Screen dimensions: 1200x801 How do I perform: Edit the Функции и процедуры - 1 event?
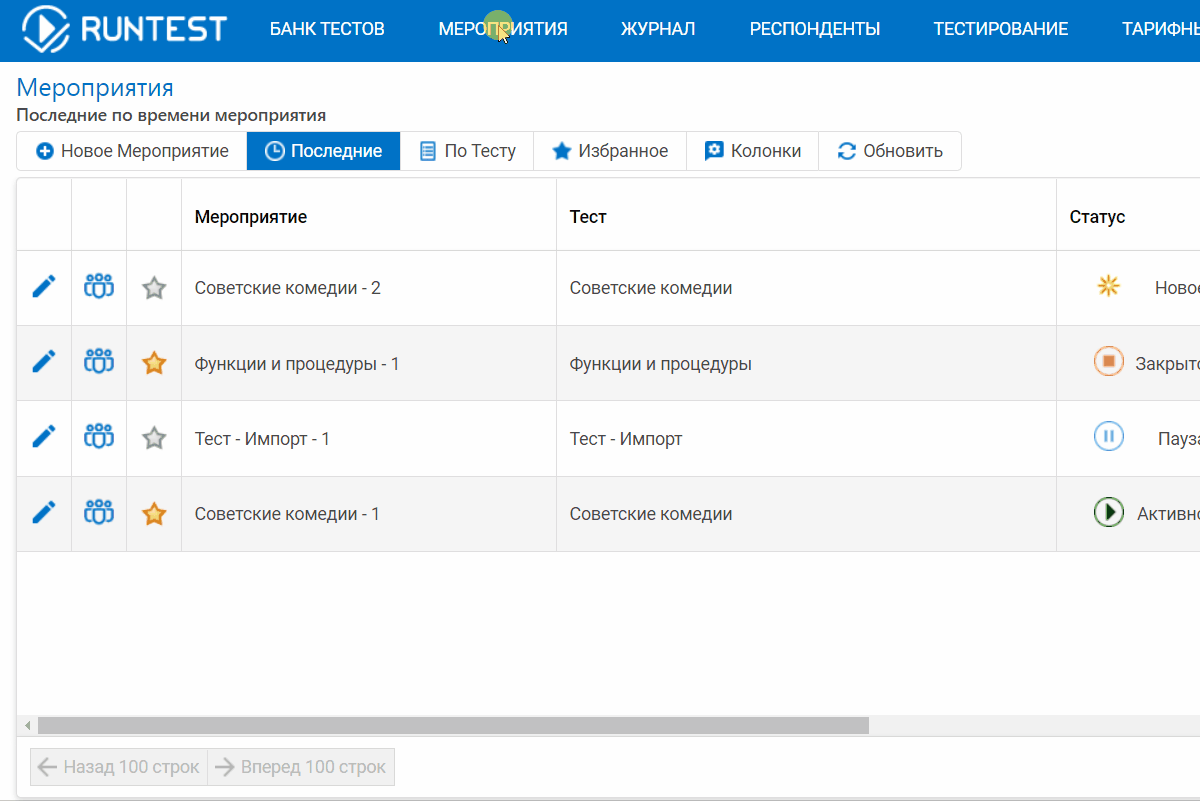[44, 362]
